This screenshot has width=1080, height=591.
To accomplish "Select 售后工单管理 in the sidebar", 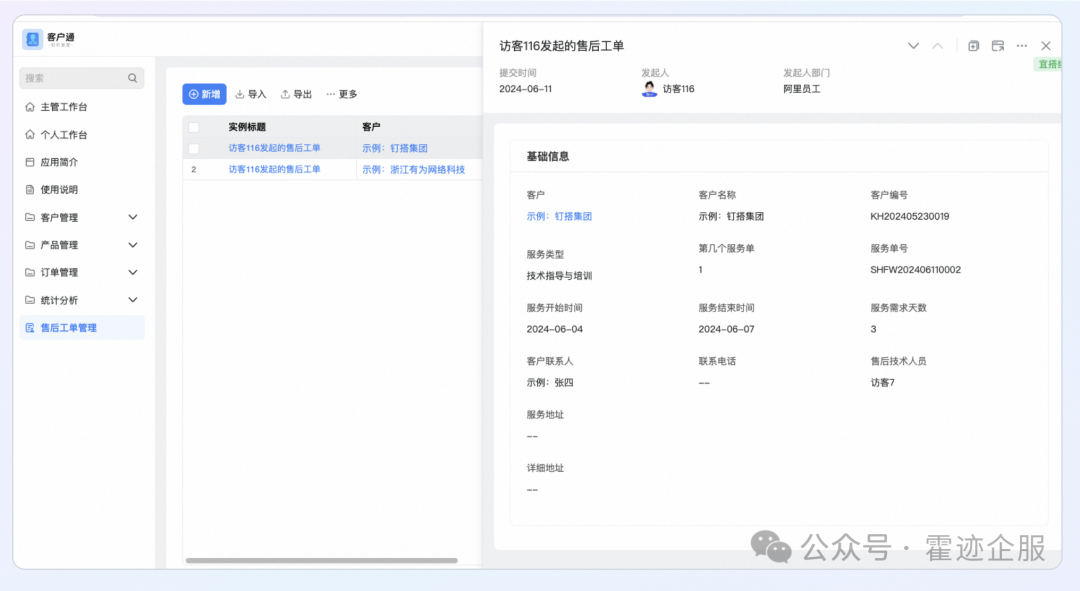I will click(x=68, y=328).
